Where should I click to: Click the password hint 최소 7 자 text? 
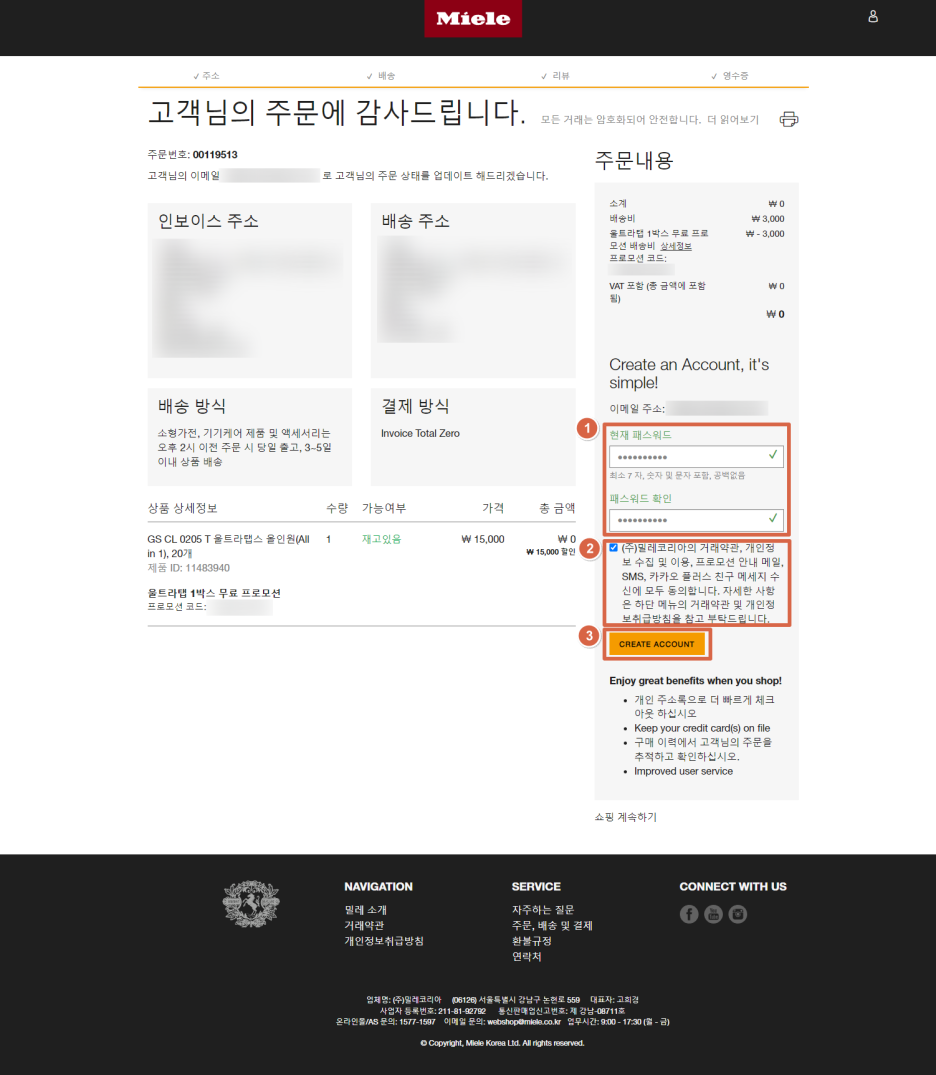click(677, 475)
